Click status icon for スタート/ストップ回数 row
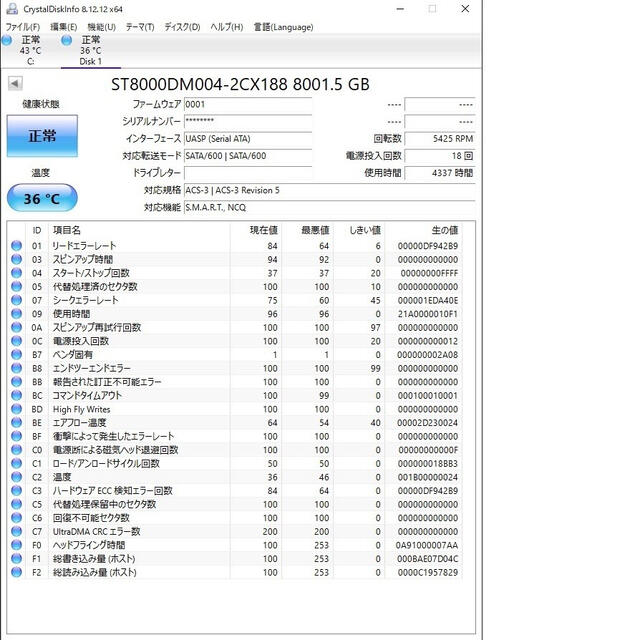The width and height of the screenshot is (640, 640). point(16,273)
